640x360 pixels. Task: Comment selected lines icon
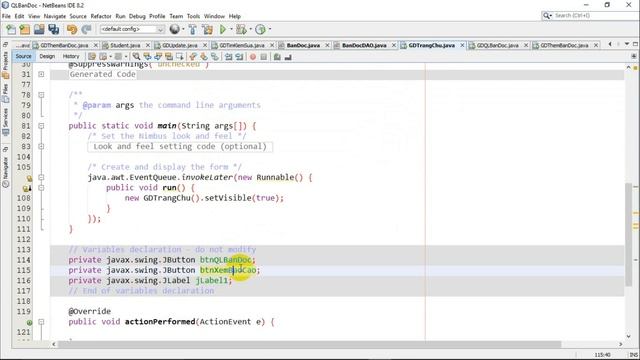(x=277, y=57)
